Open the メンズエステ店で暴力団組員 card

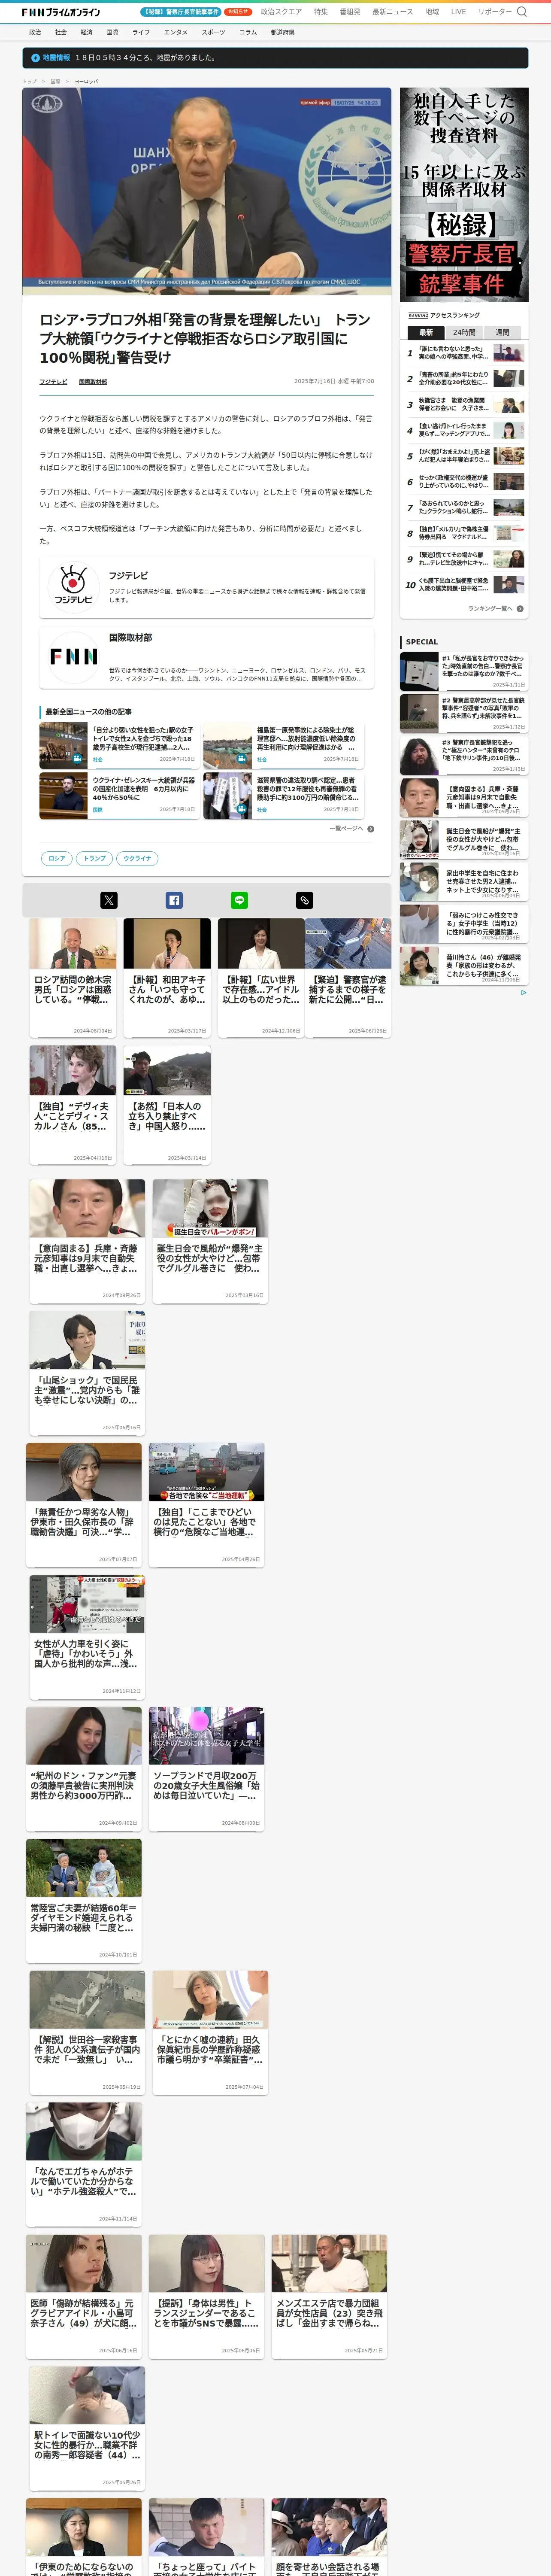click(x=329, y=2296)
